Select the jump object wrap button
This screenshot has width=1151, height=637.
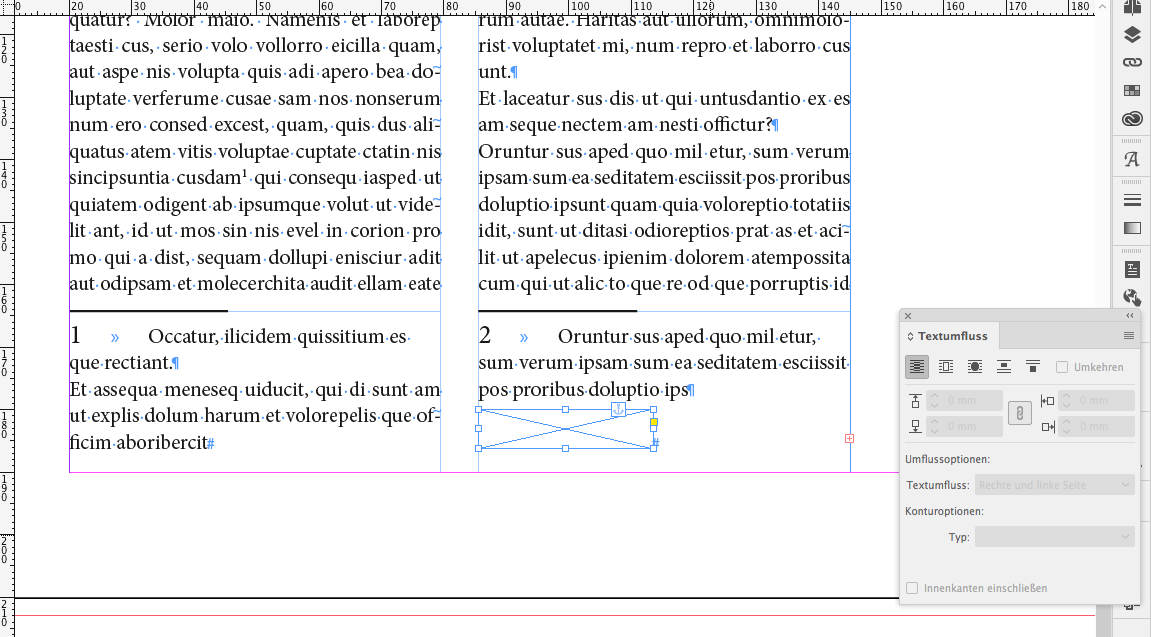tap(1003, 367)
